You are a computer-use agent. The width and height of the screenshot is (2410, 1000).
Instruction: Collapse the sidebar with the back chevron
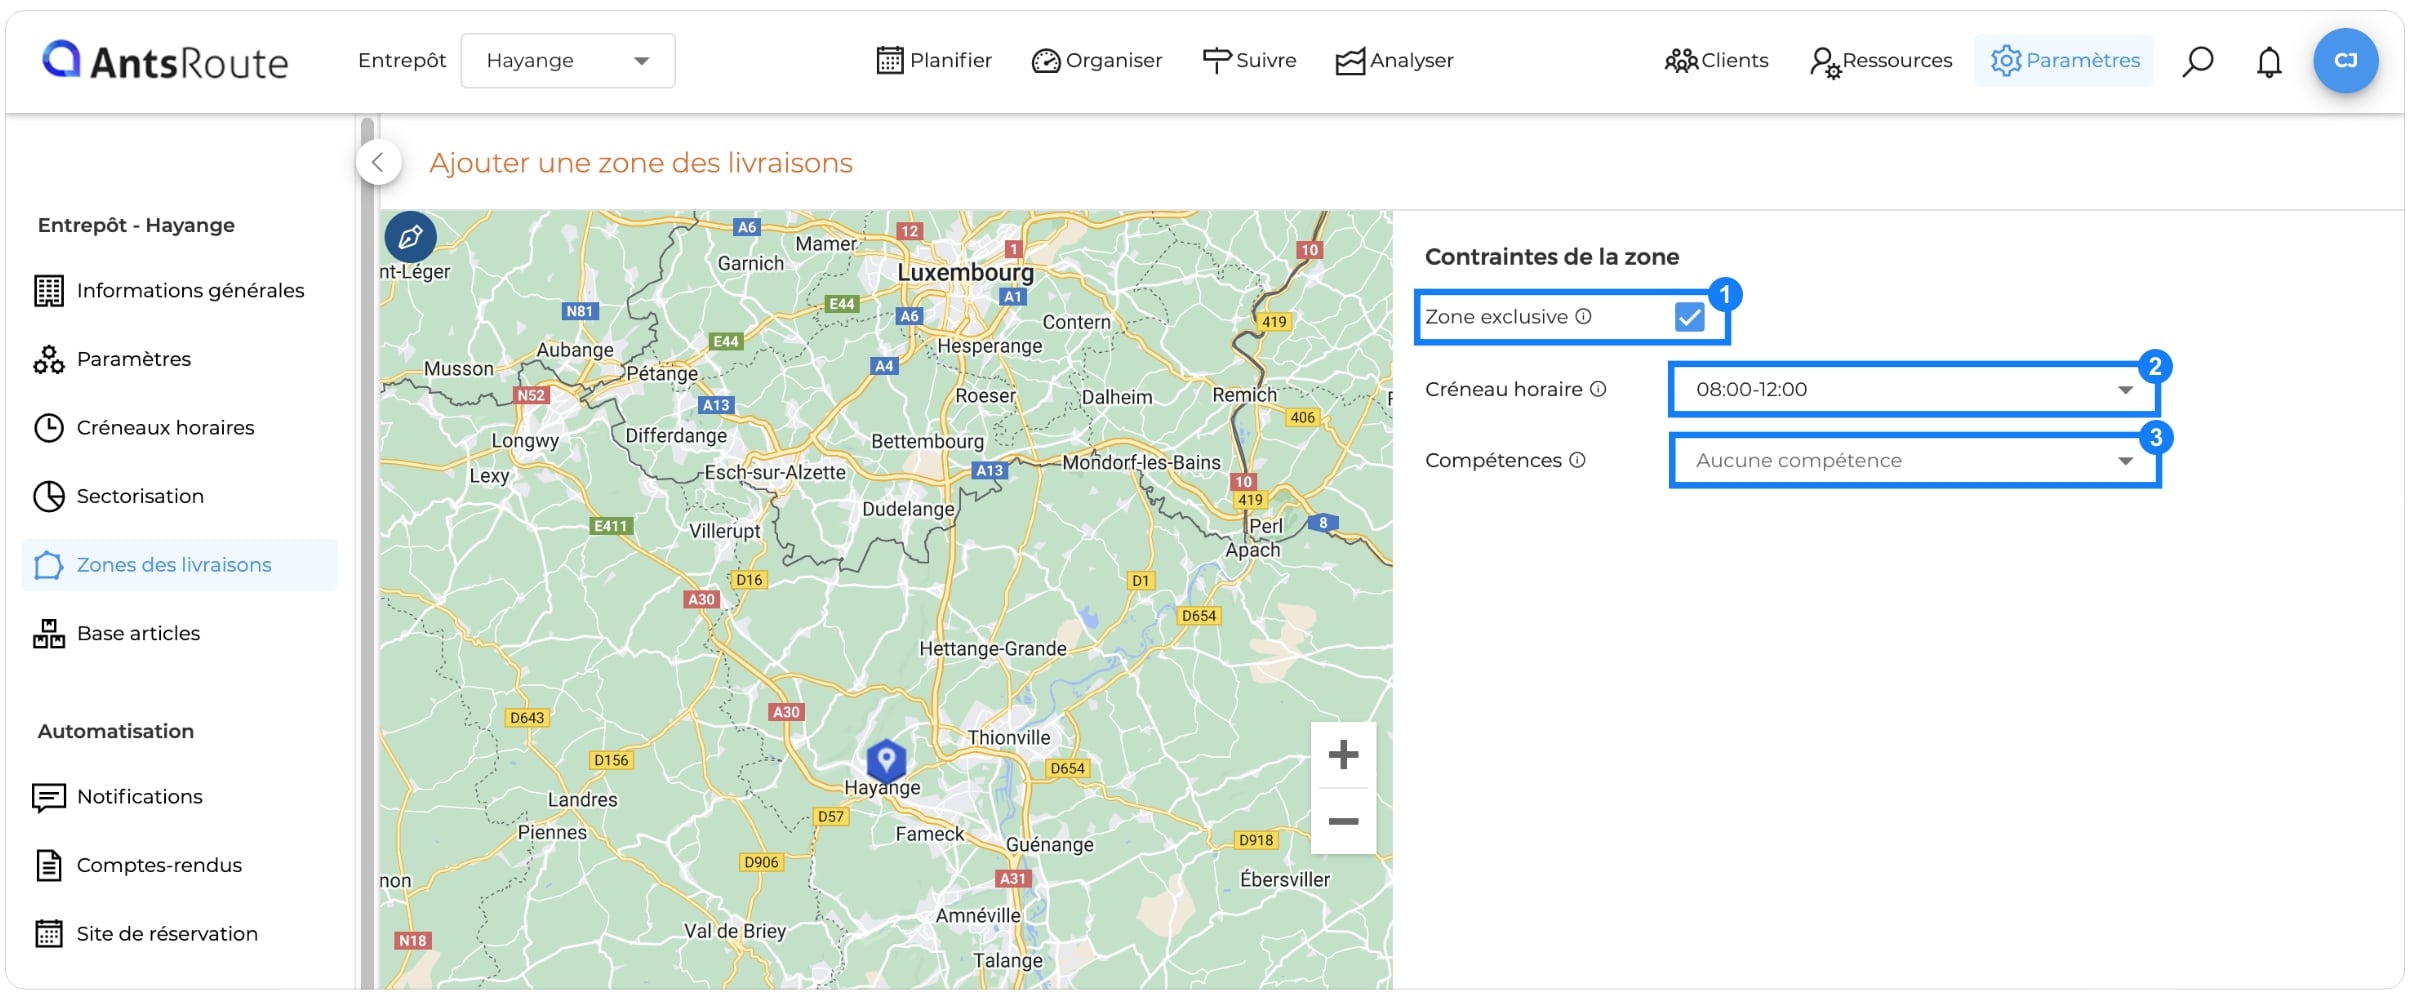378,162
